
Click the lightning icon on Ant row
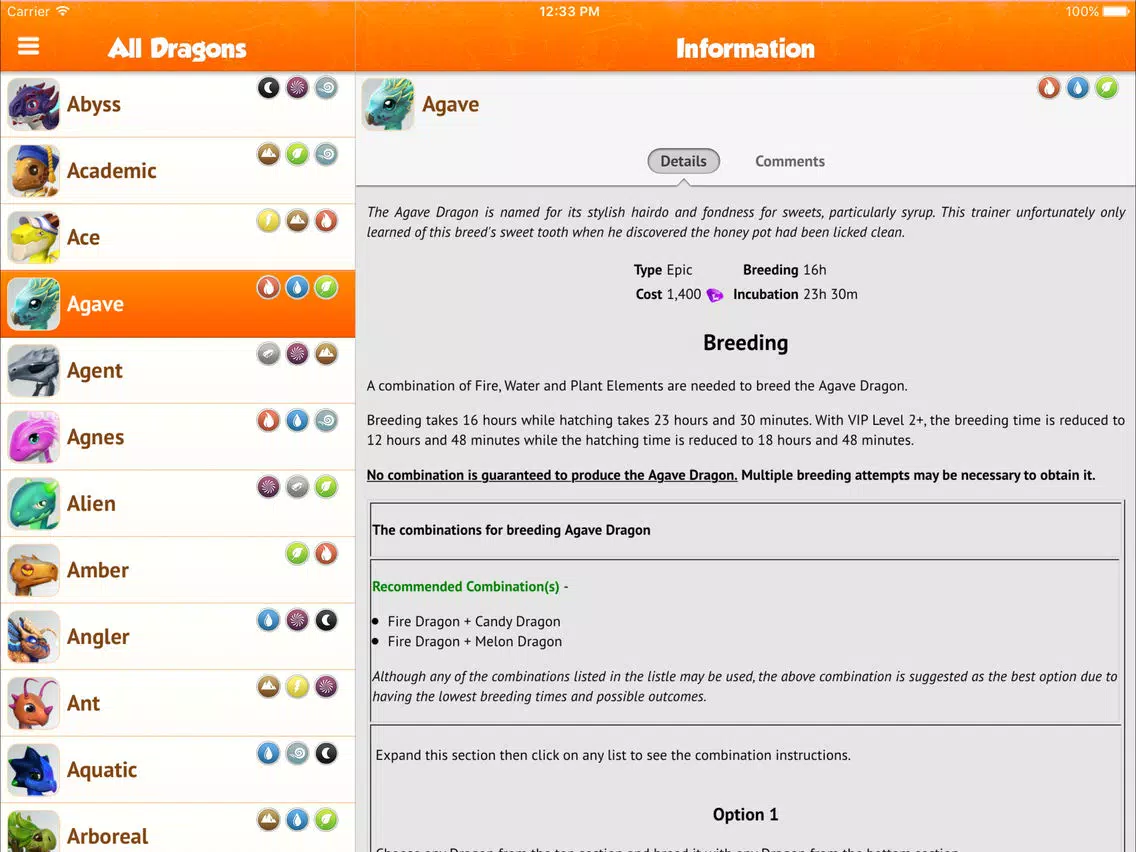(x=297, y=688)
